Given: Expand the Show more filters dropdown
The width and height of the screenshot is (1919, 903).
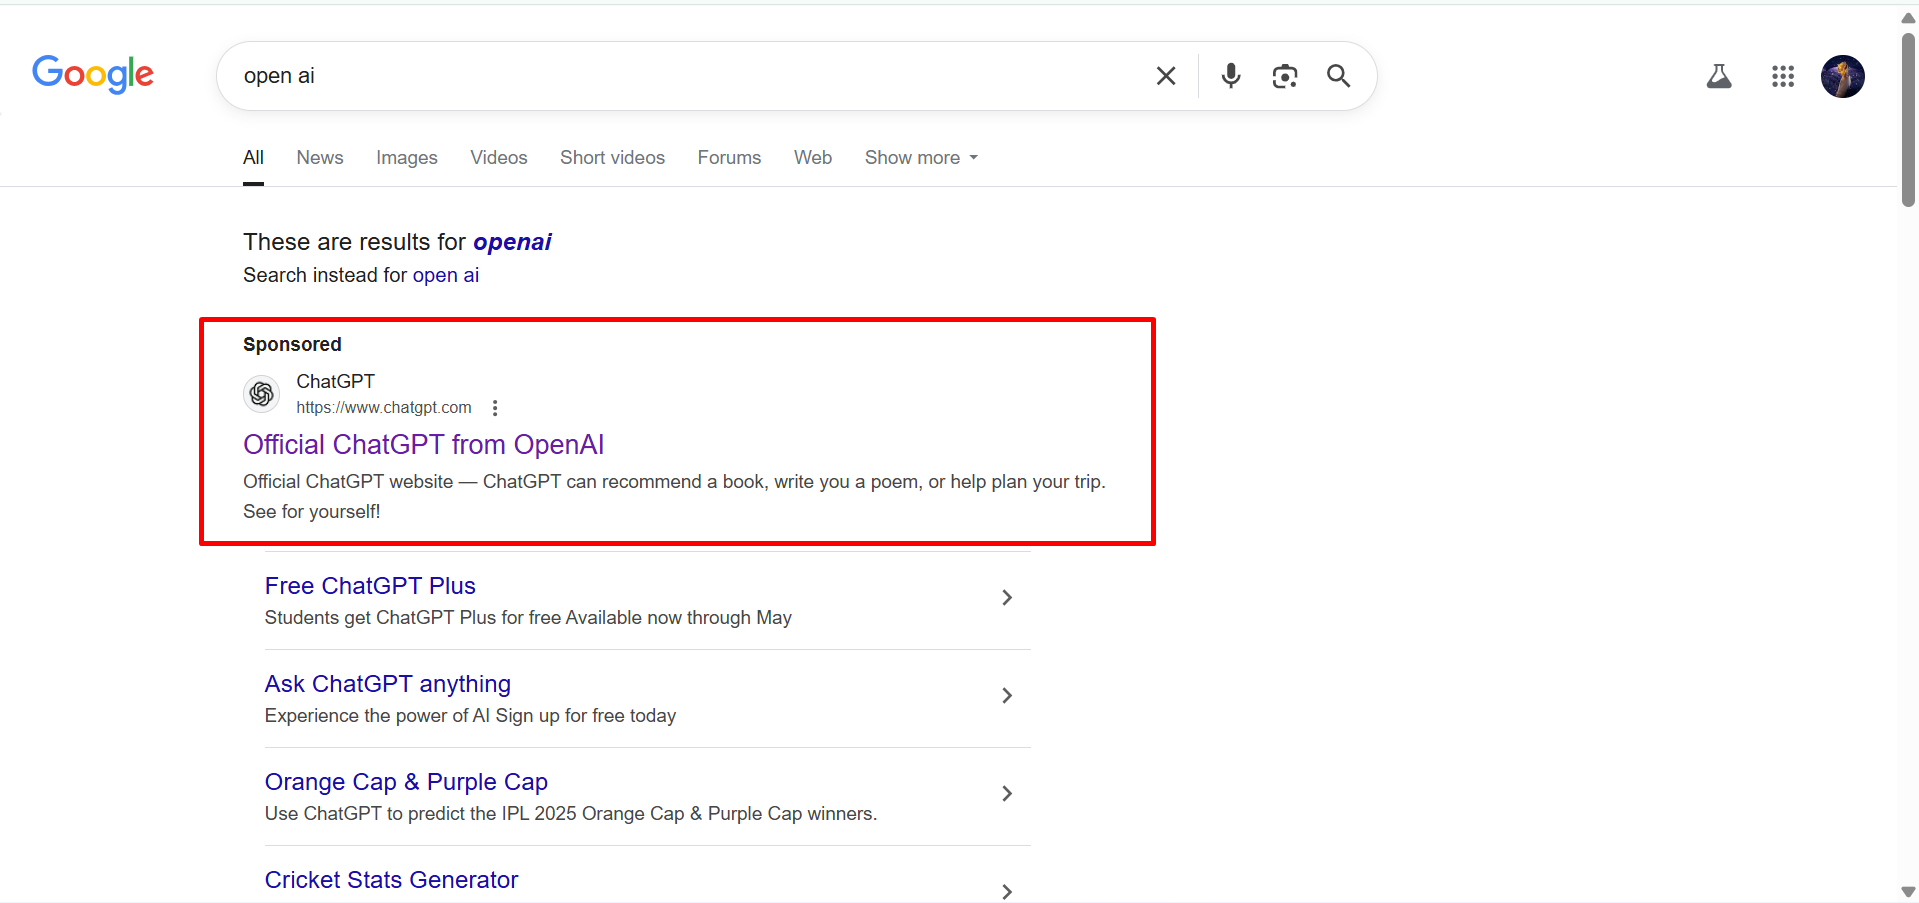Looking at the screenshot, I should point(921,158).
